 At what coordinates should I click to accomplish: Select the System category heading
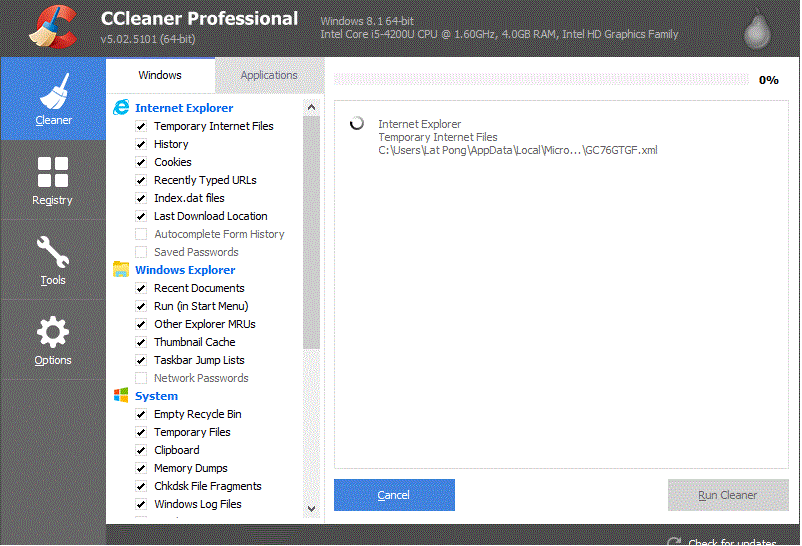pos(157,396)
